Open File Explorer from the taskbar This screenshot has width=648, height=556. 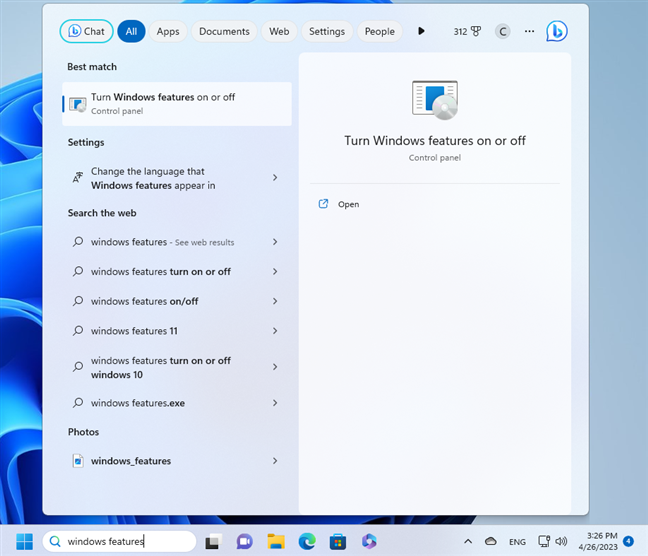275,541
